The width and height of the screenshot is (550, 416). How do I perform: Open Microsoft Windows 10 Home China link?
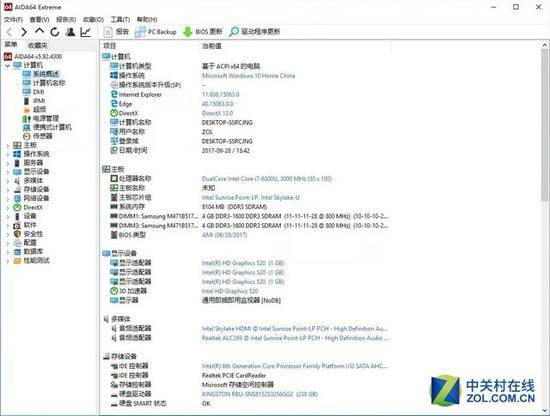tap(248, 76)
